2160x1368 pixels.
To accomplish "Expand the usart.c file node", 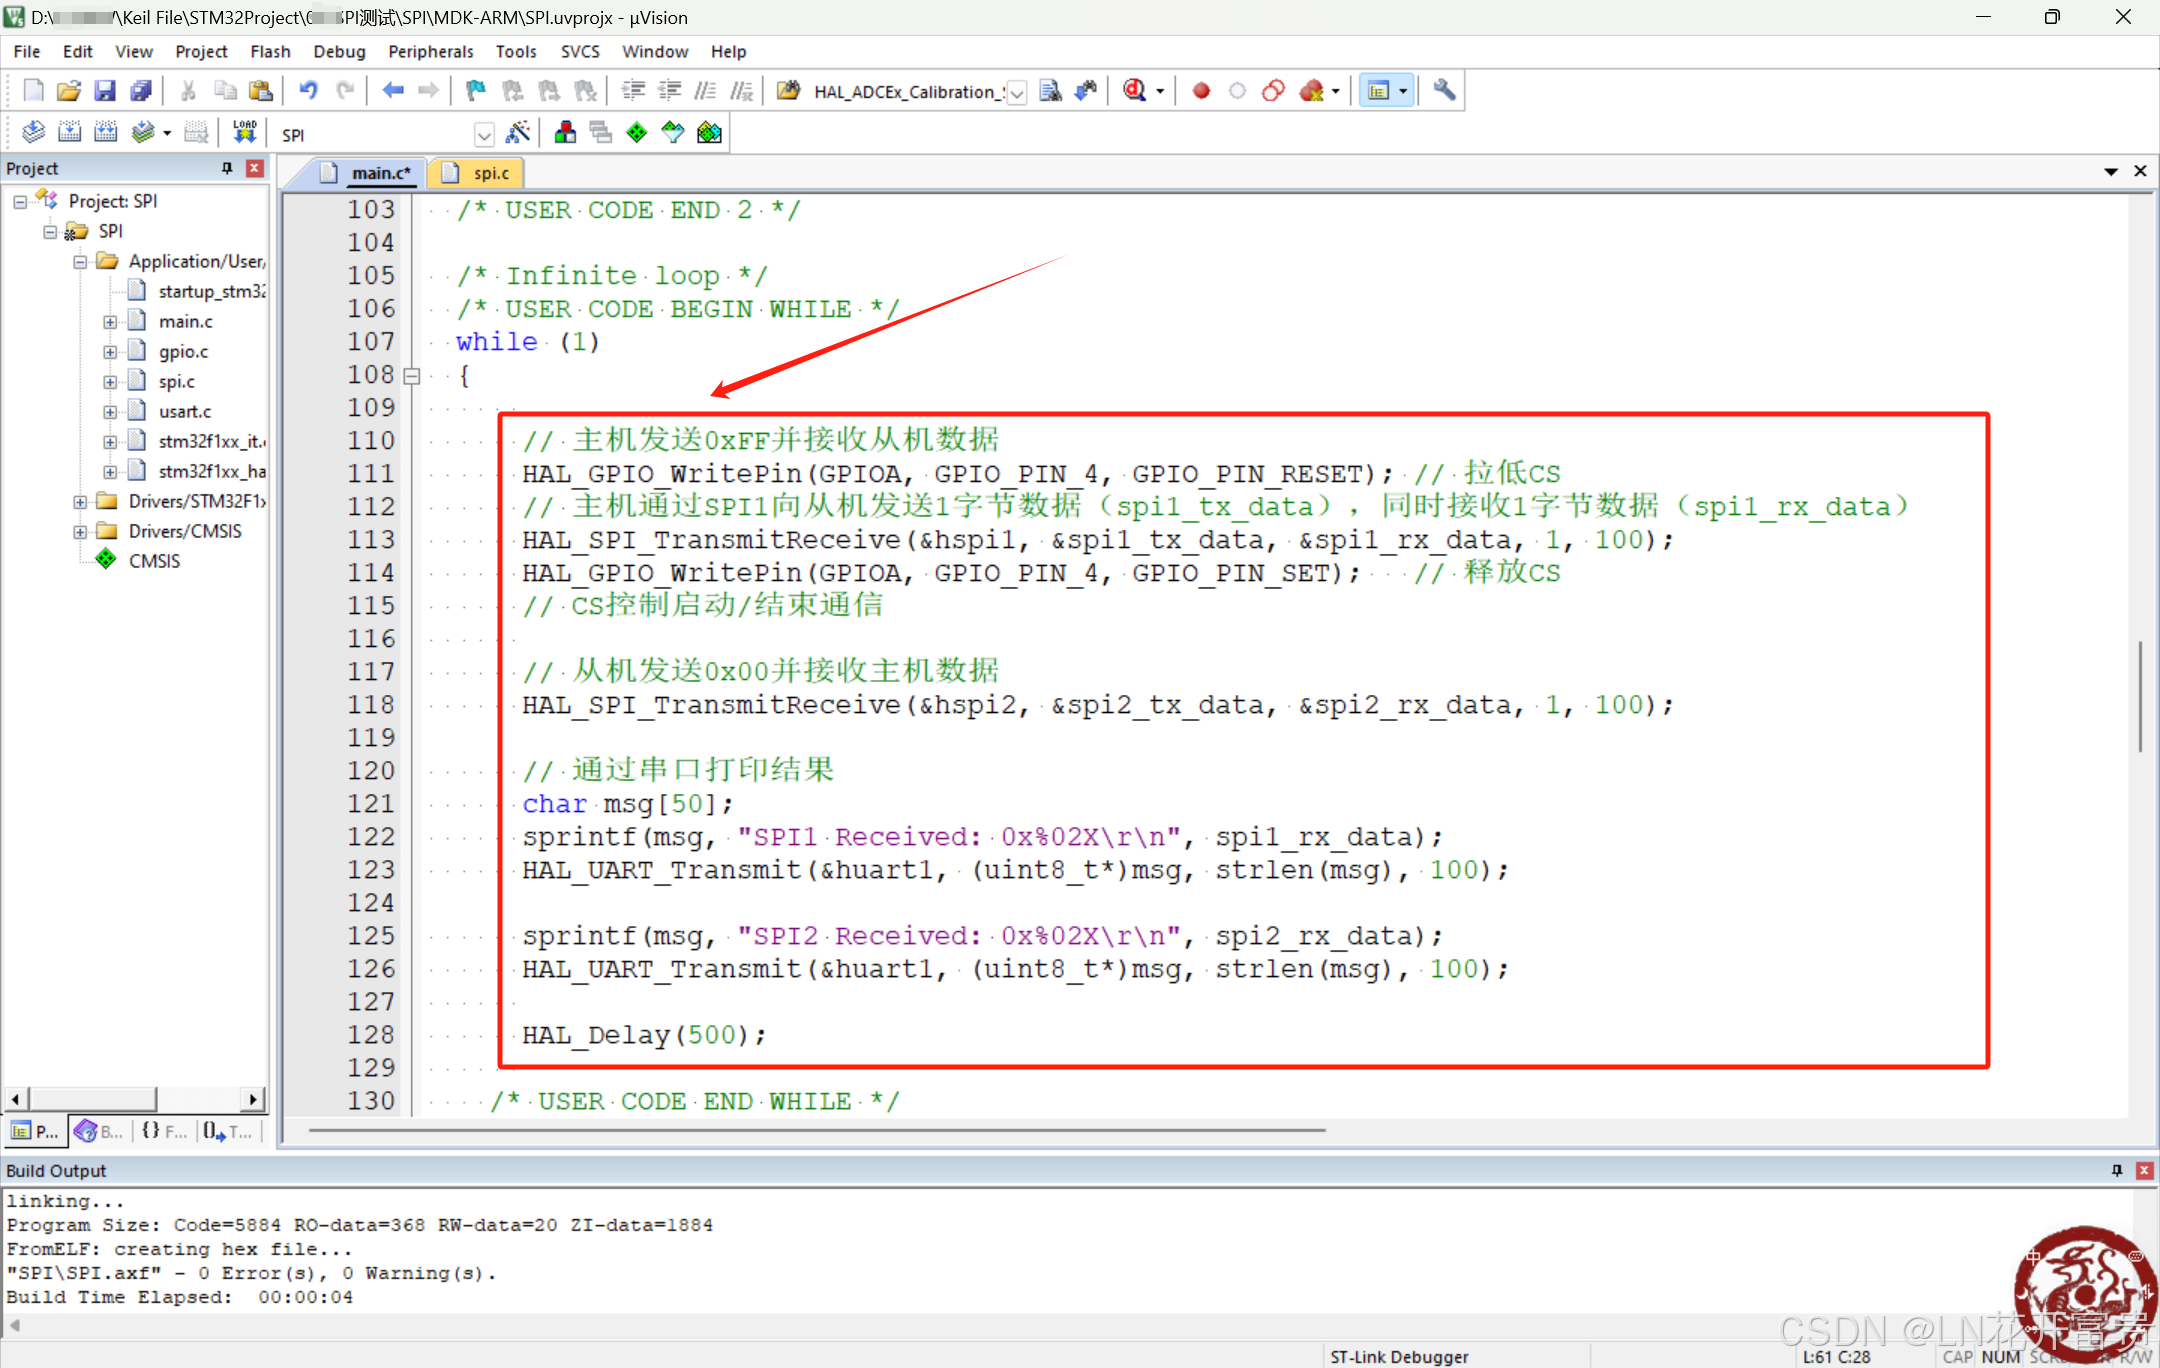I will click(x=110, y=412).
